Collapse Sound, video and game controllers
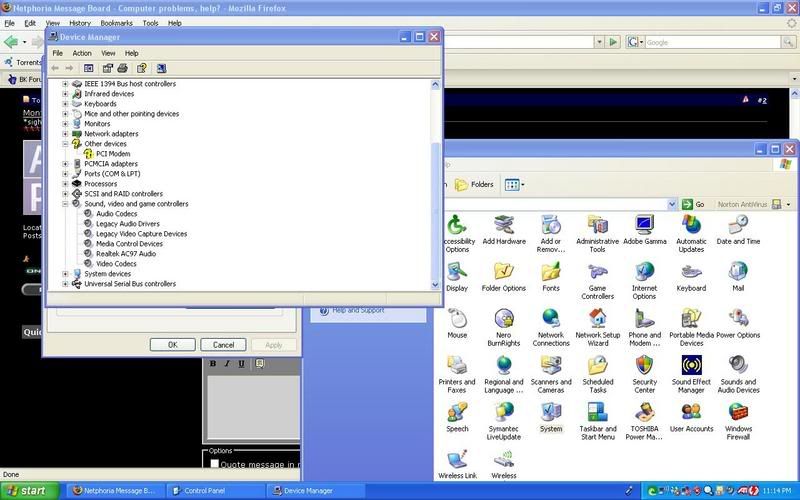800x500 pixels. coord(65,204)
